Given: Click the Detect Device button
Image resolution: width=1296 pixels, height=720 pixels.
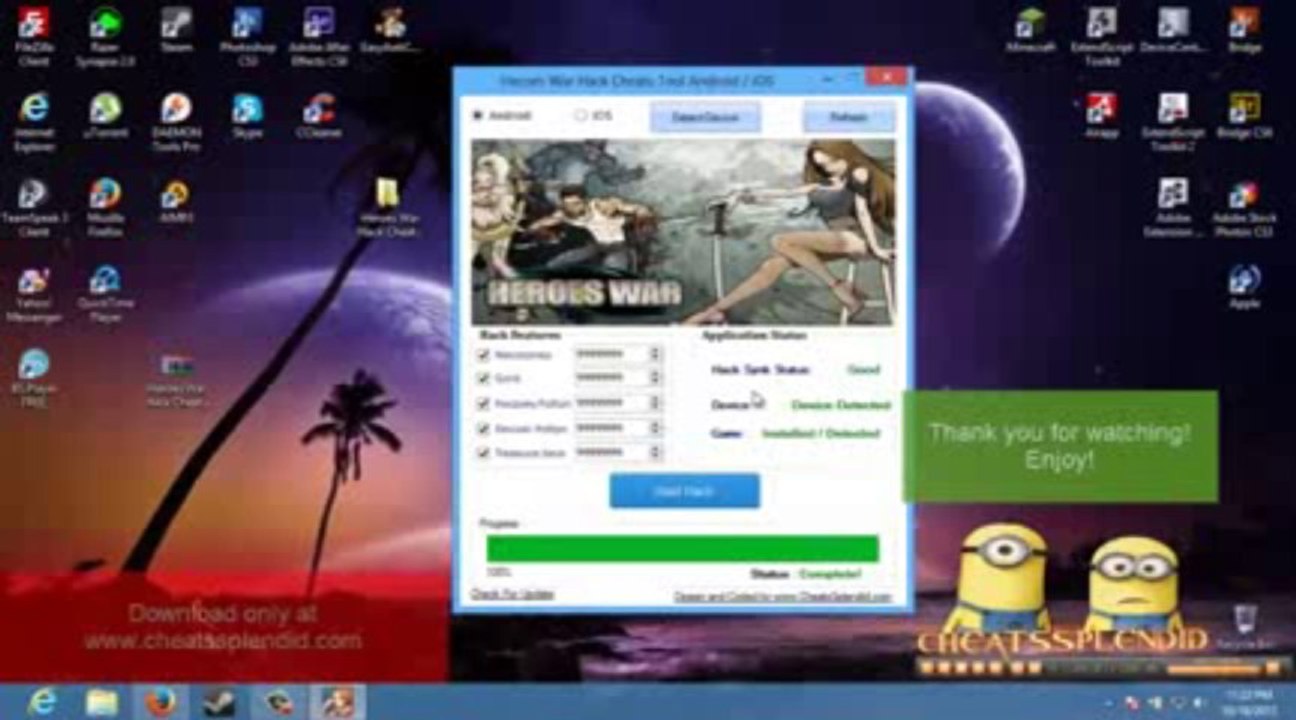Looking at the screenshot, I should coord(705,117).
